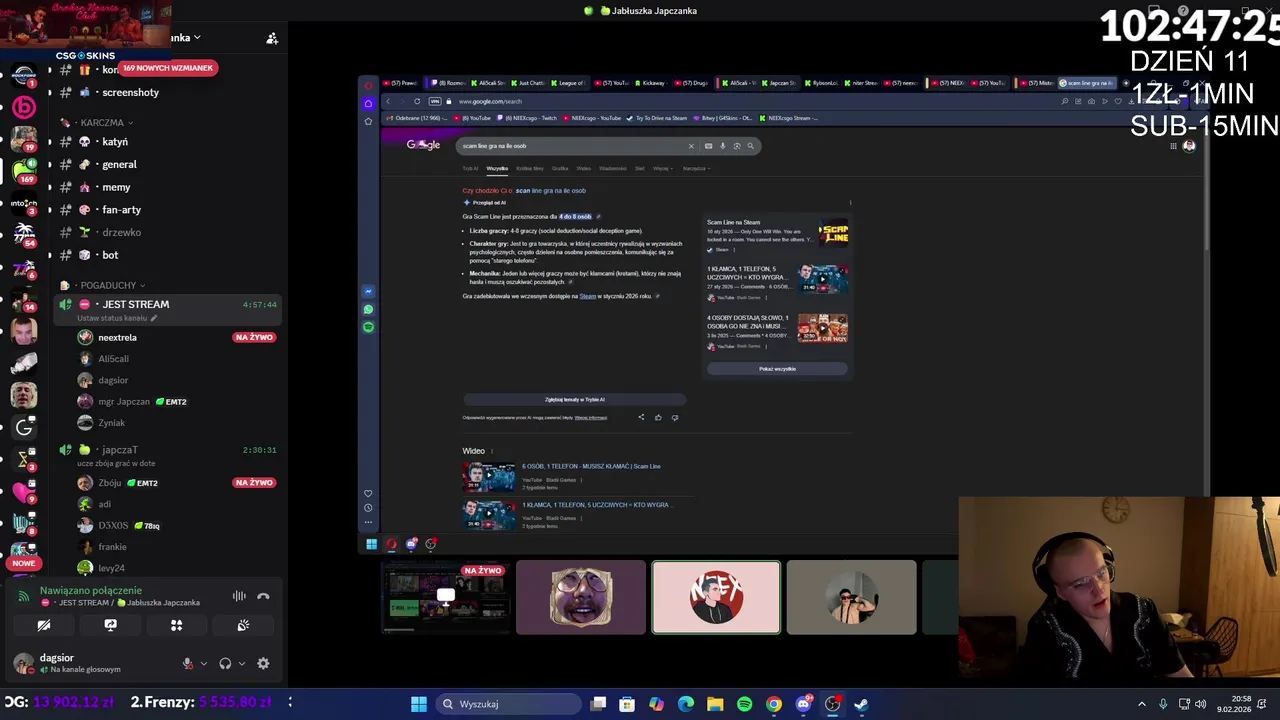Open the general channel

coord(119,164)
